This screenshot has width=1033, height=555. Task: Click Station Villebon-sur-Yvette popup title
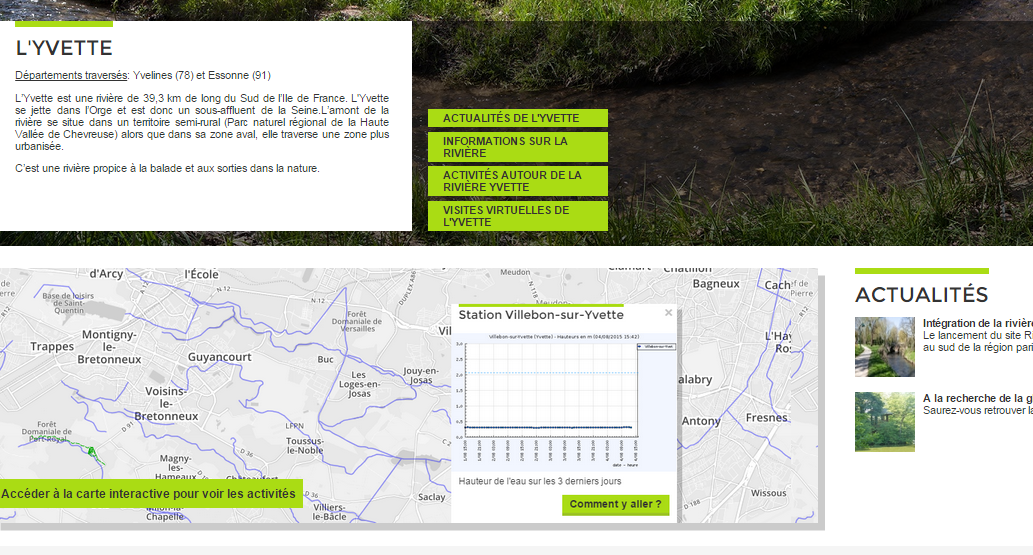[x=541, y=315]
